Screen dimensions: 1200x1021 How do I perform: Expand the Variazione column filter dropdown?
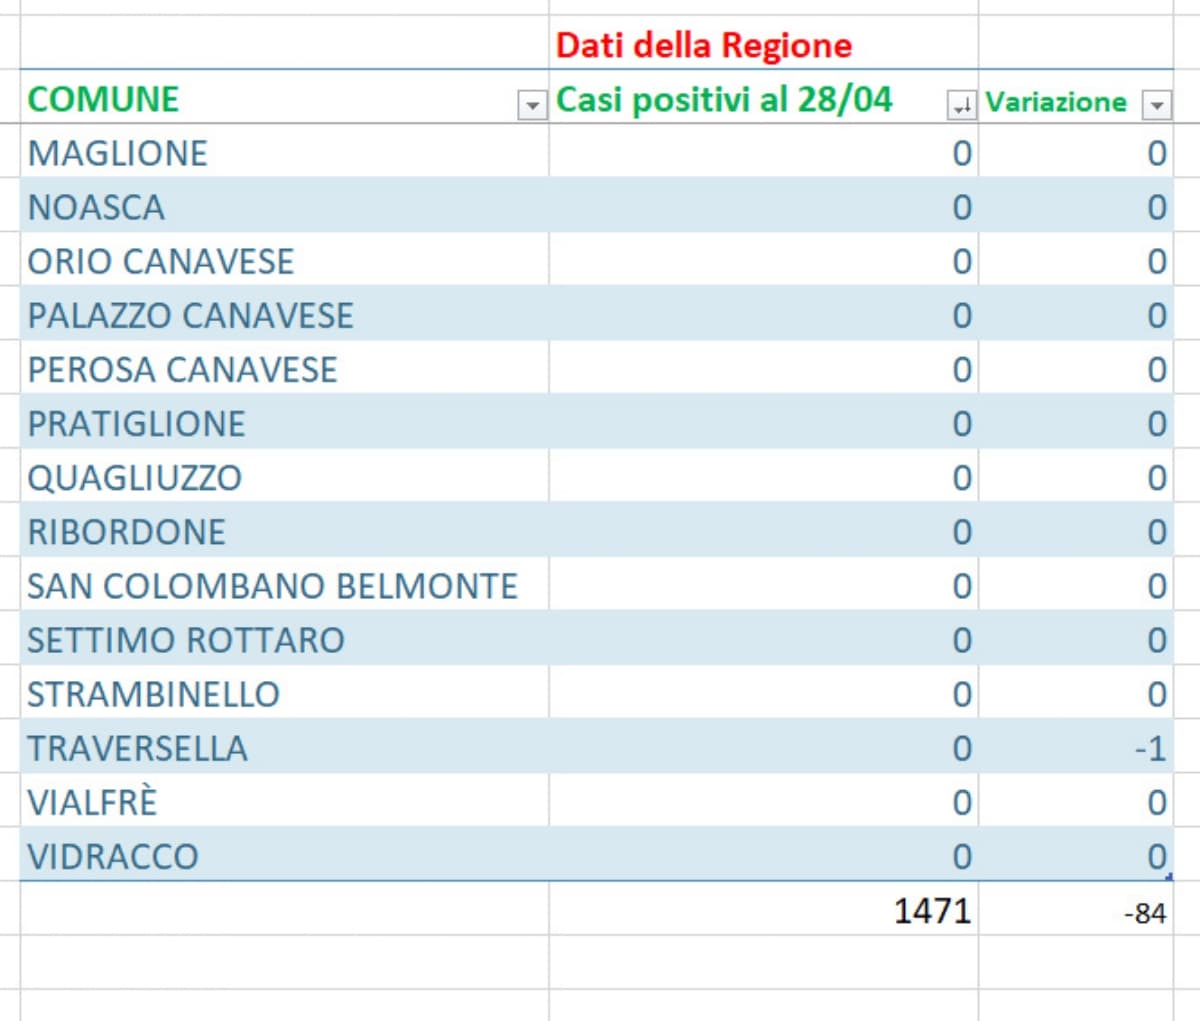(1156, 105)
